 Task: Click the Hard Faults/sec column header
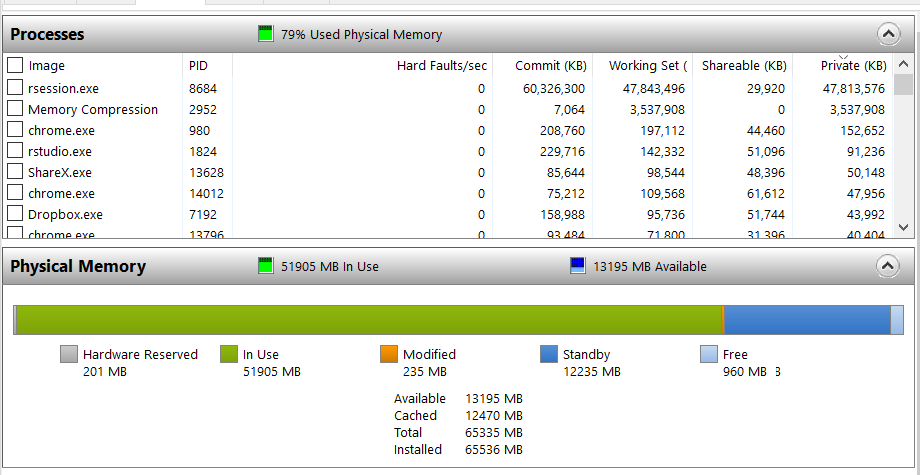(x=441, y=66)
